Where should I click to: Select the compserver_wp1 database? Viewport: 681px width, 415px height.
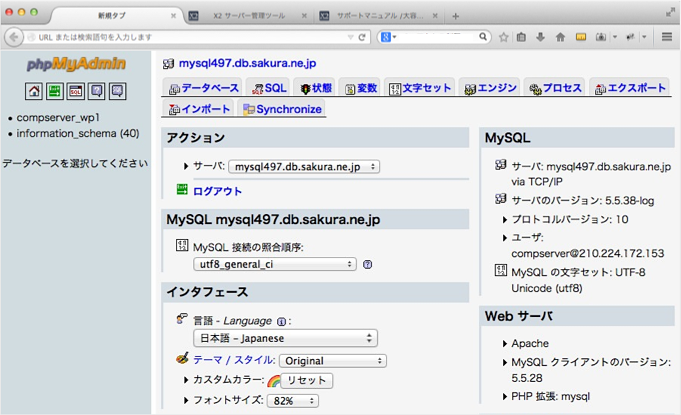point(58,118)
